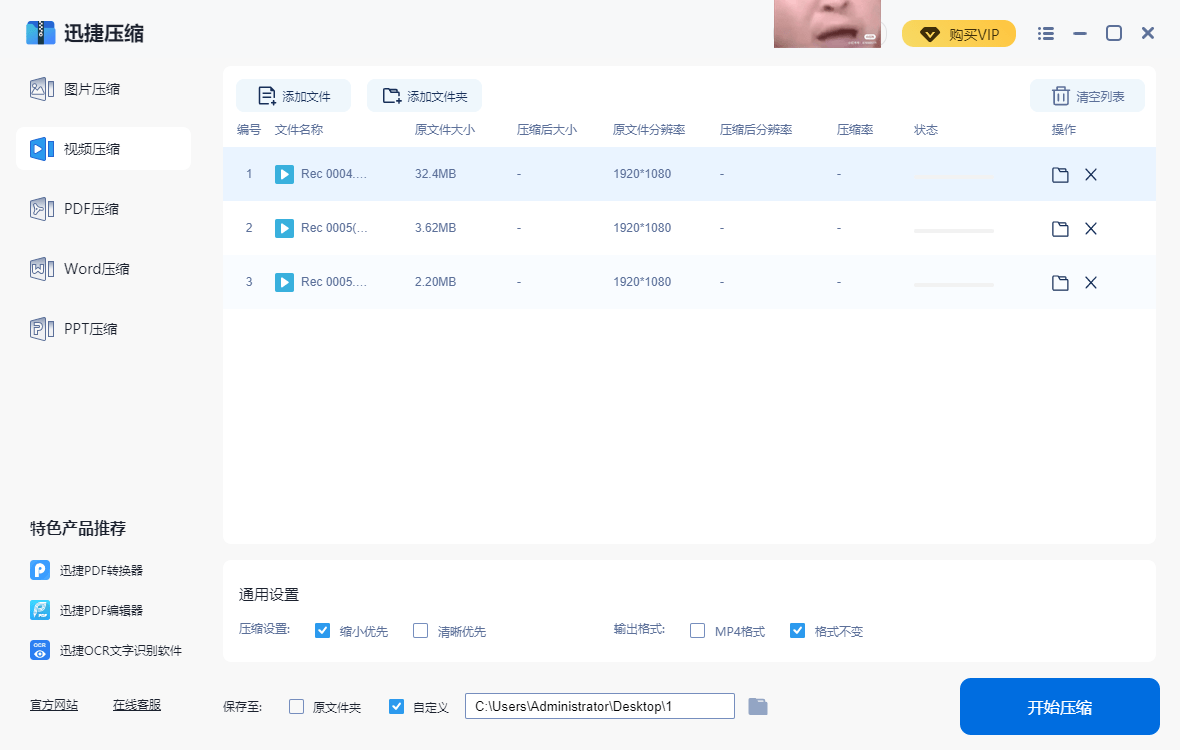Browse save location with folder icon

pos(758,706)
